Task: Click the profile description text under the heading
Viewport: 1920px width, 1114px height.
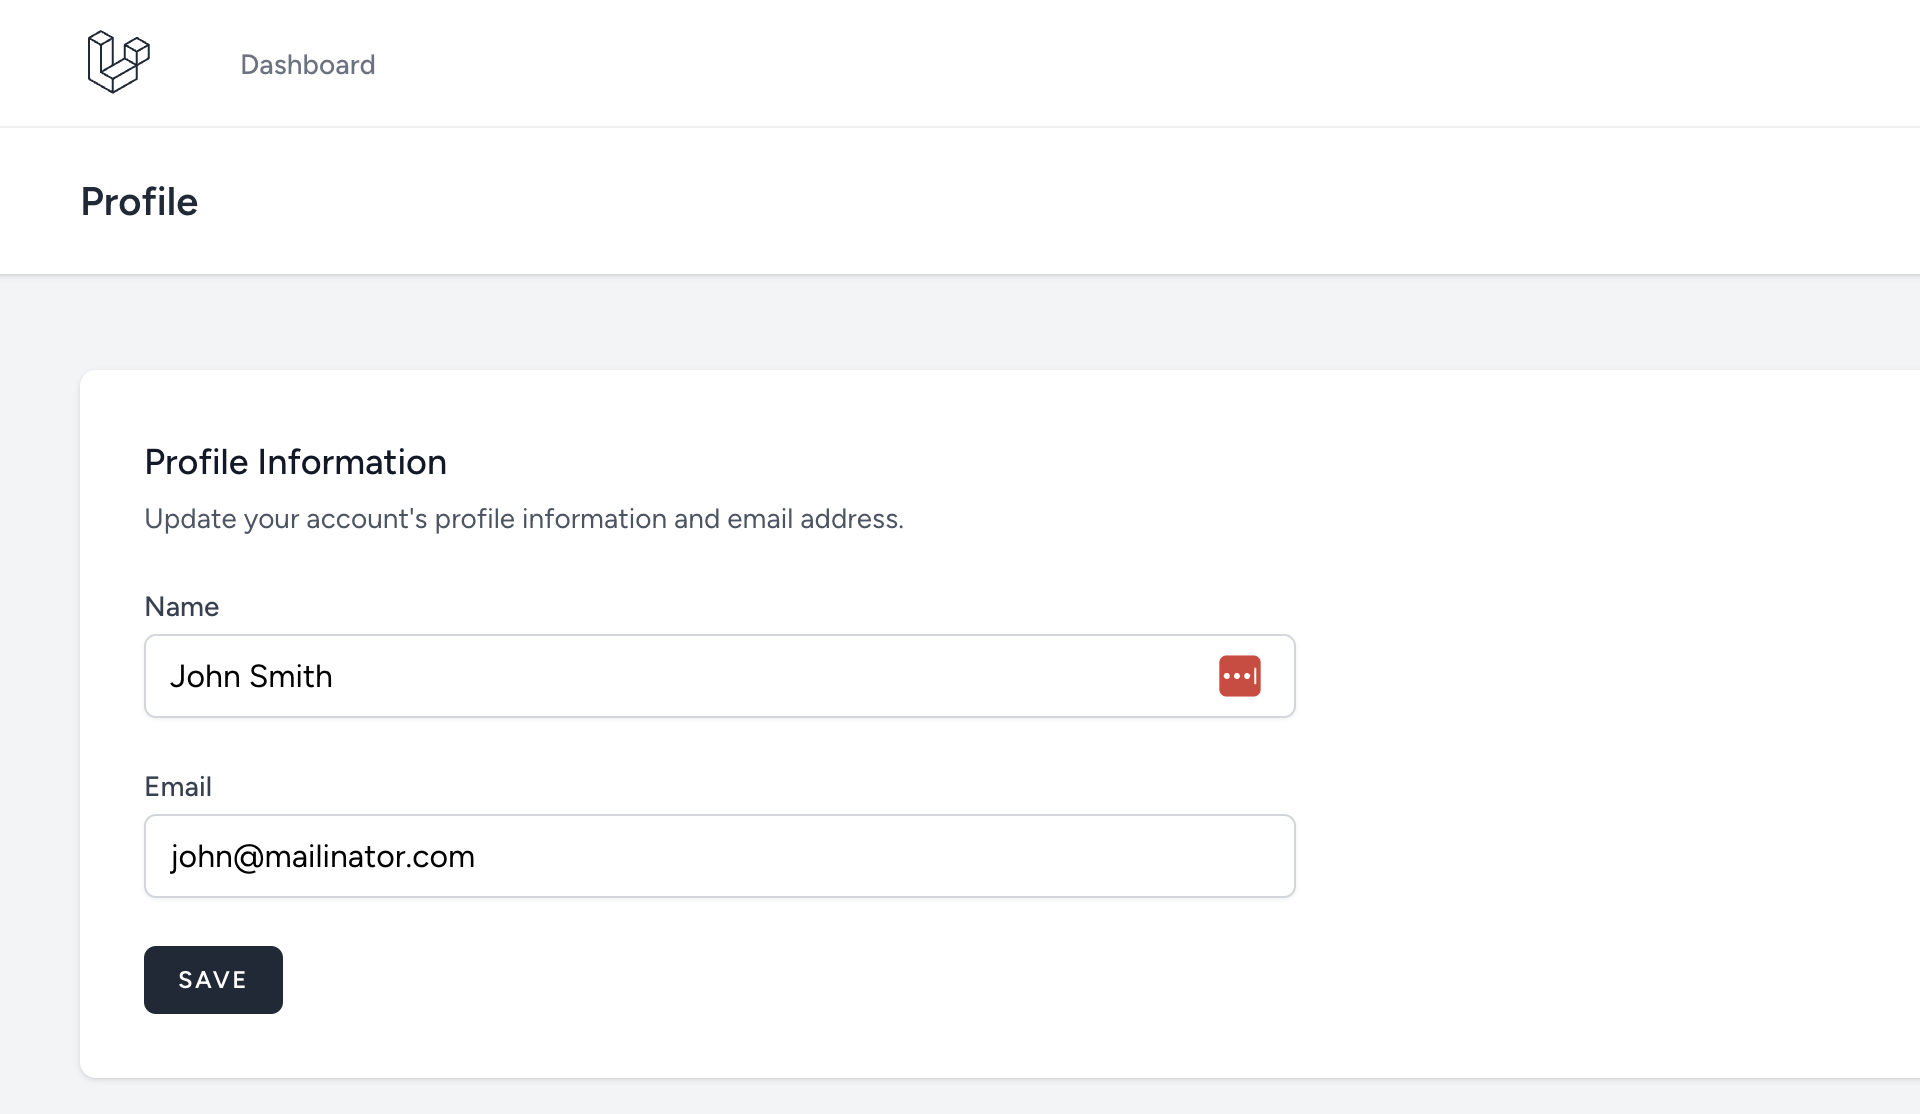Action: (x=524, y=519)
